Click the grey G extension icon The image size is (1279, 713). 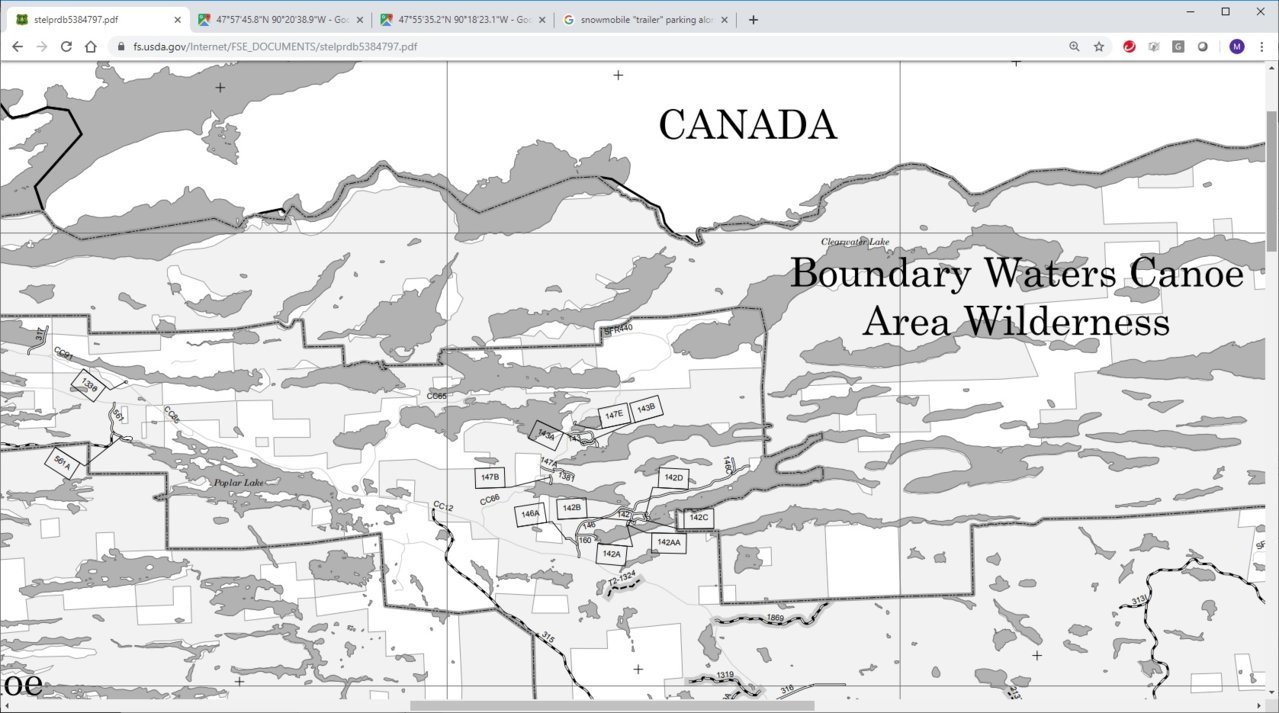1178,46
